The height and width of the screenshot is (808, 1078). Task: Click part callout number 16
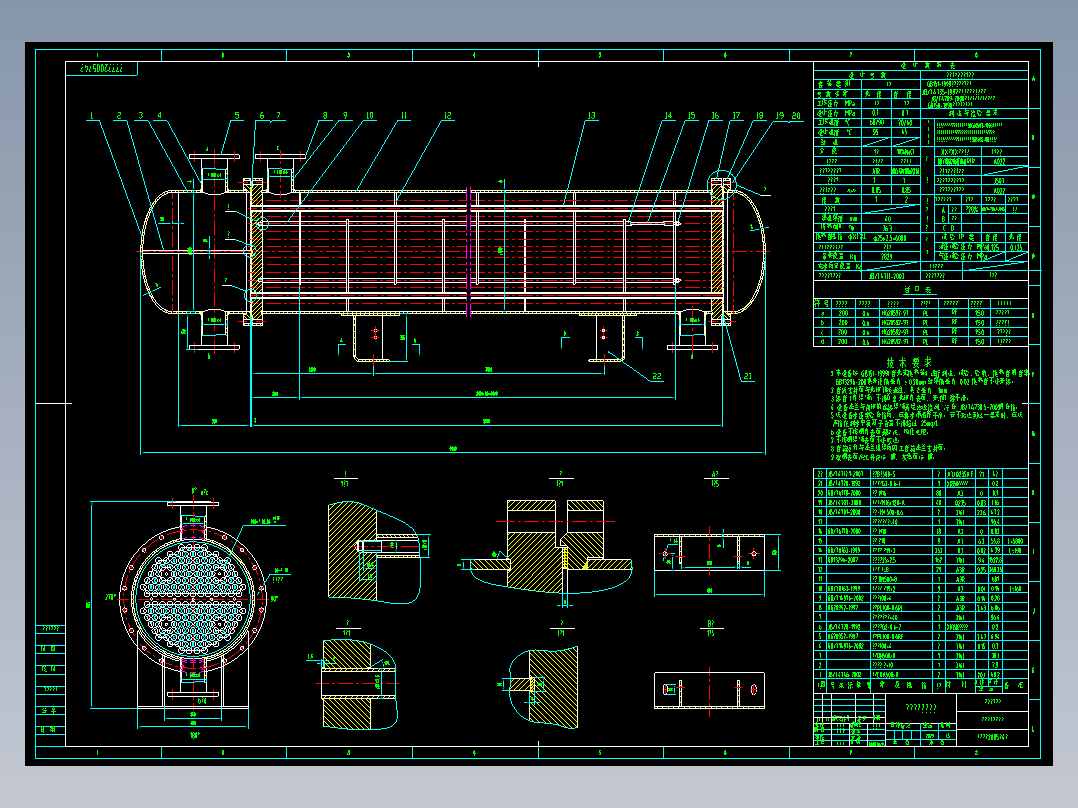click(715, 116)
